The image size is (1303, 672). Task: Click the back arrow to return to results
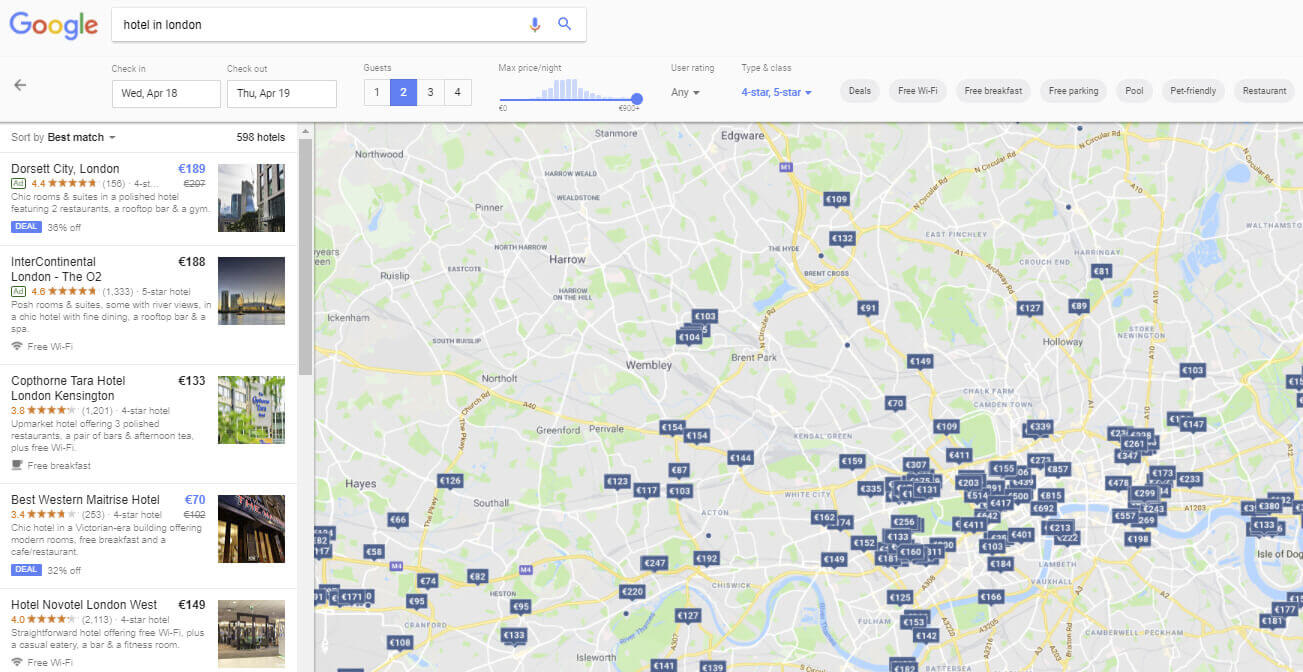20,86
